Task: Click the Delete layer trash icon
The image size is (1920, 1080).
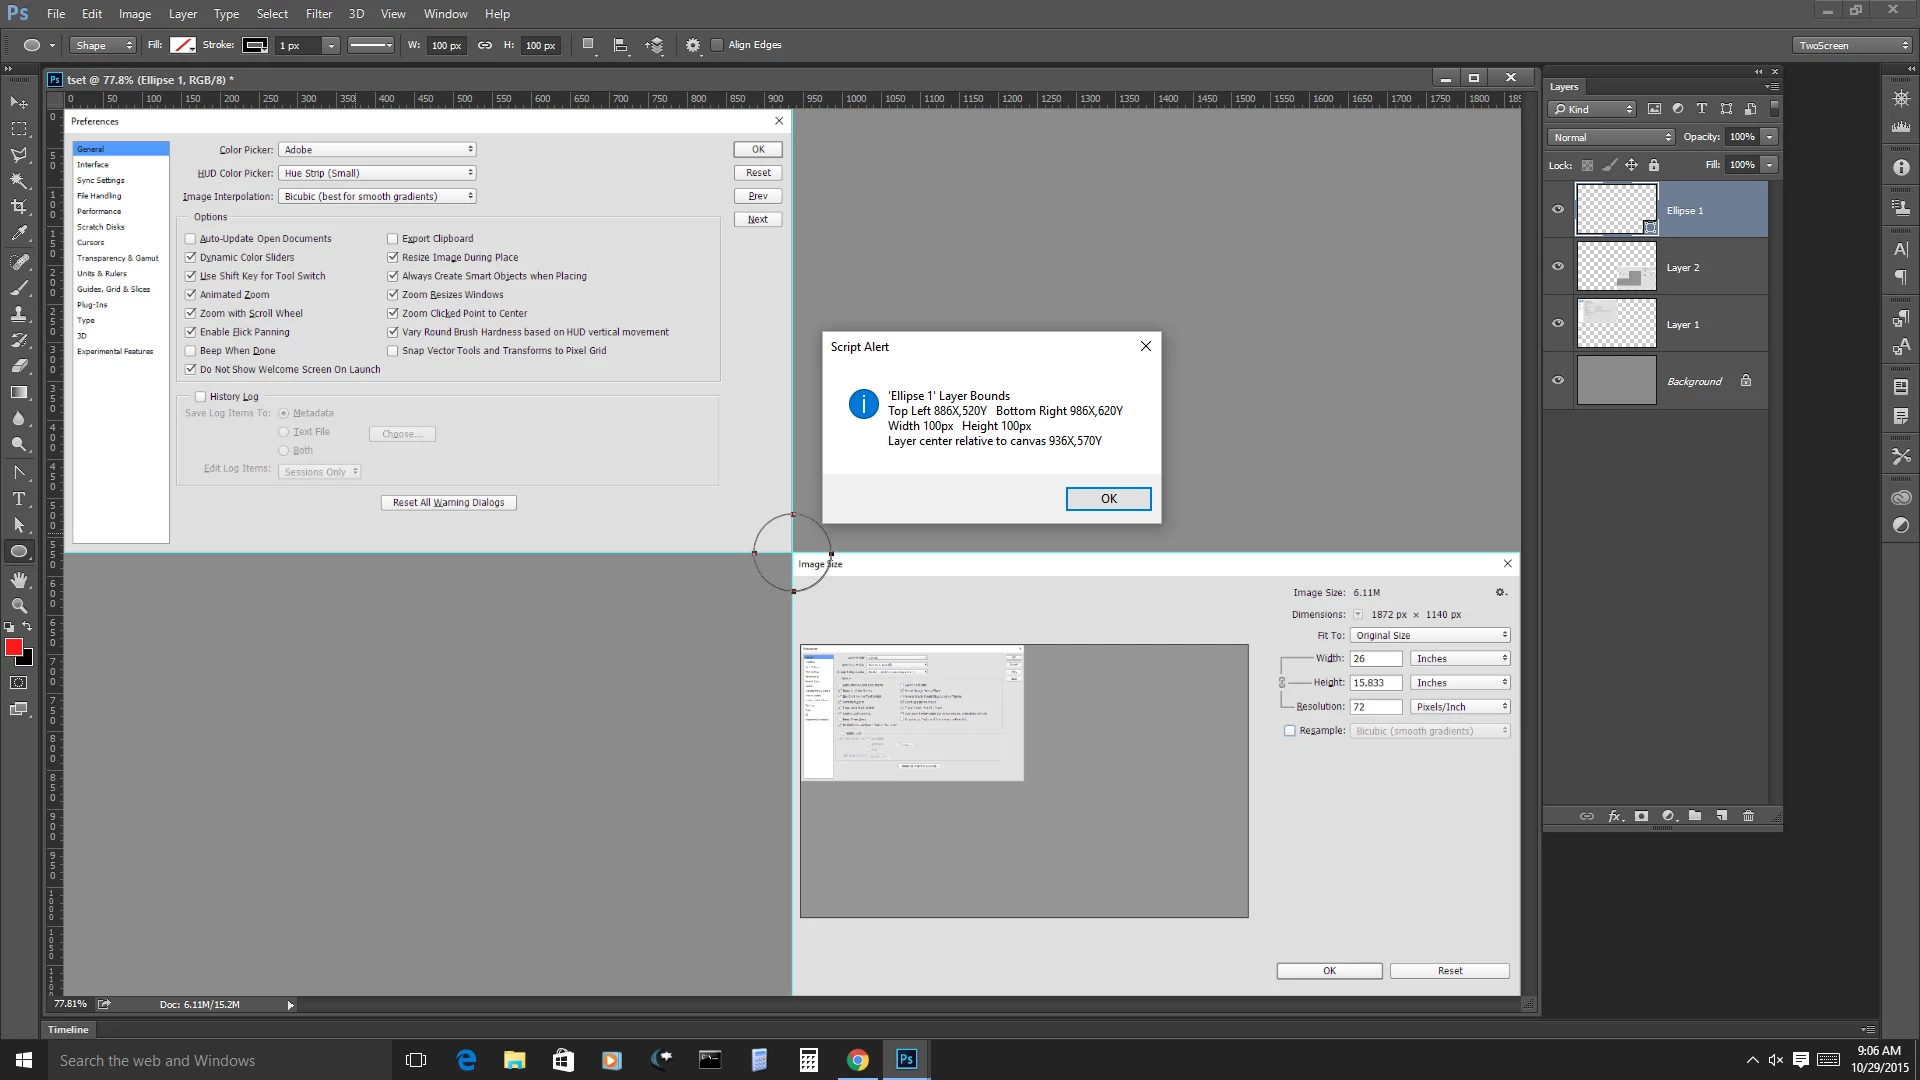Action: point(1748,816)
